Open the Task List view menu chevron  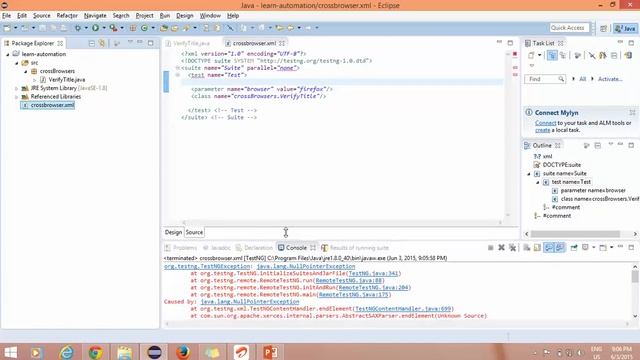coord(531,65)
